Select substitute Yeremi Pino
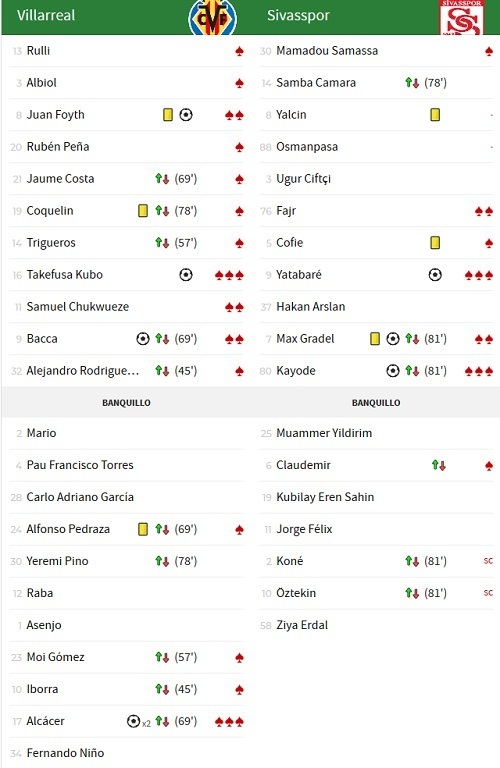Viewport: 500px width, 768px height. [x=57, y=561]
